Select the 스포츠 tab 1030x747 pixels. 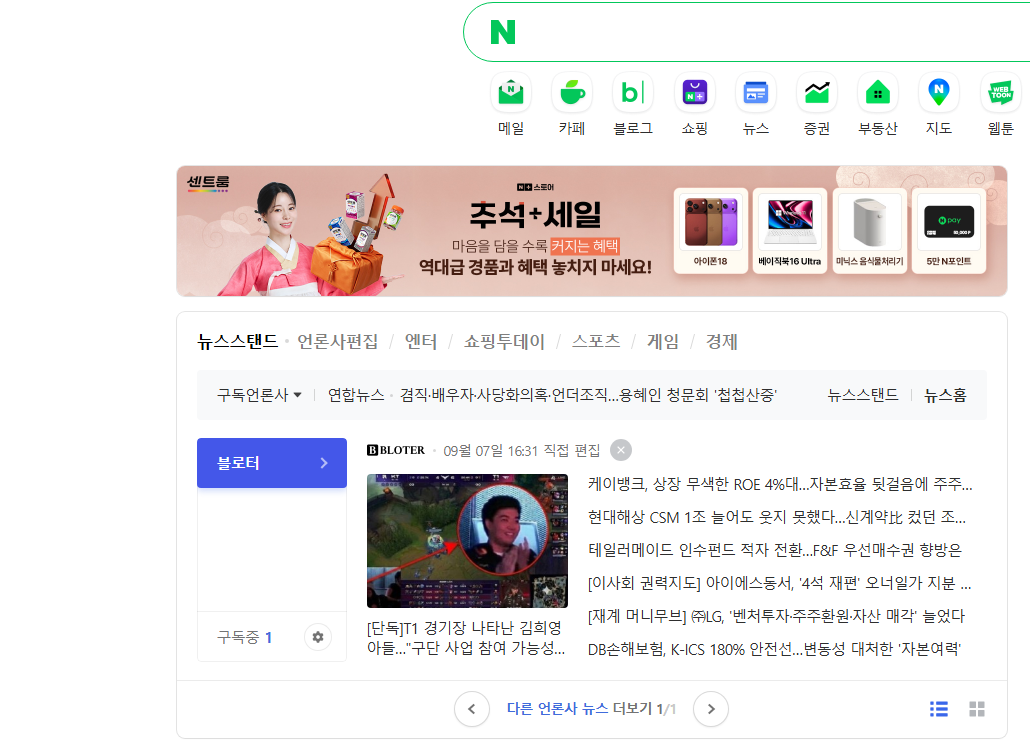tap(596, 342)
